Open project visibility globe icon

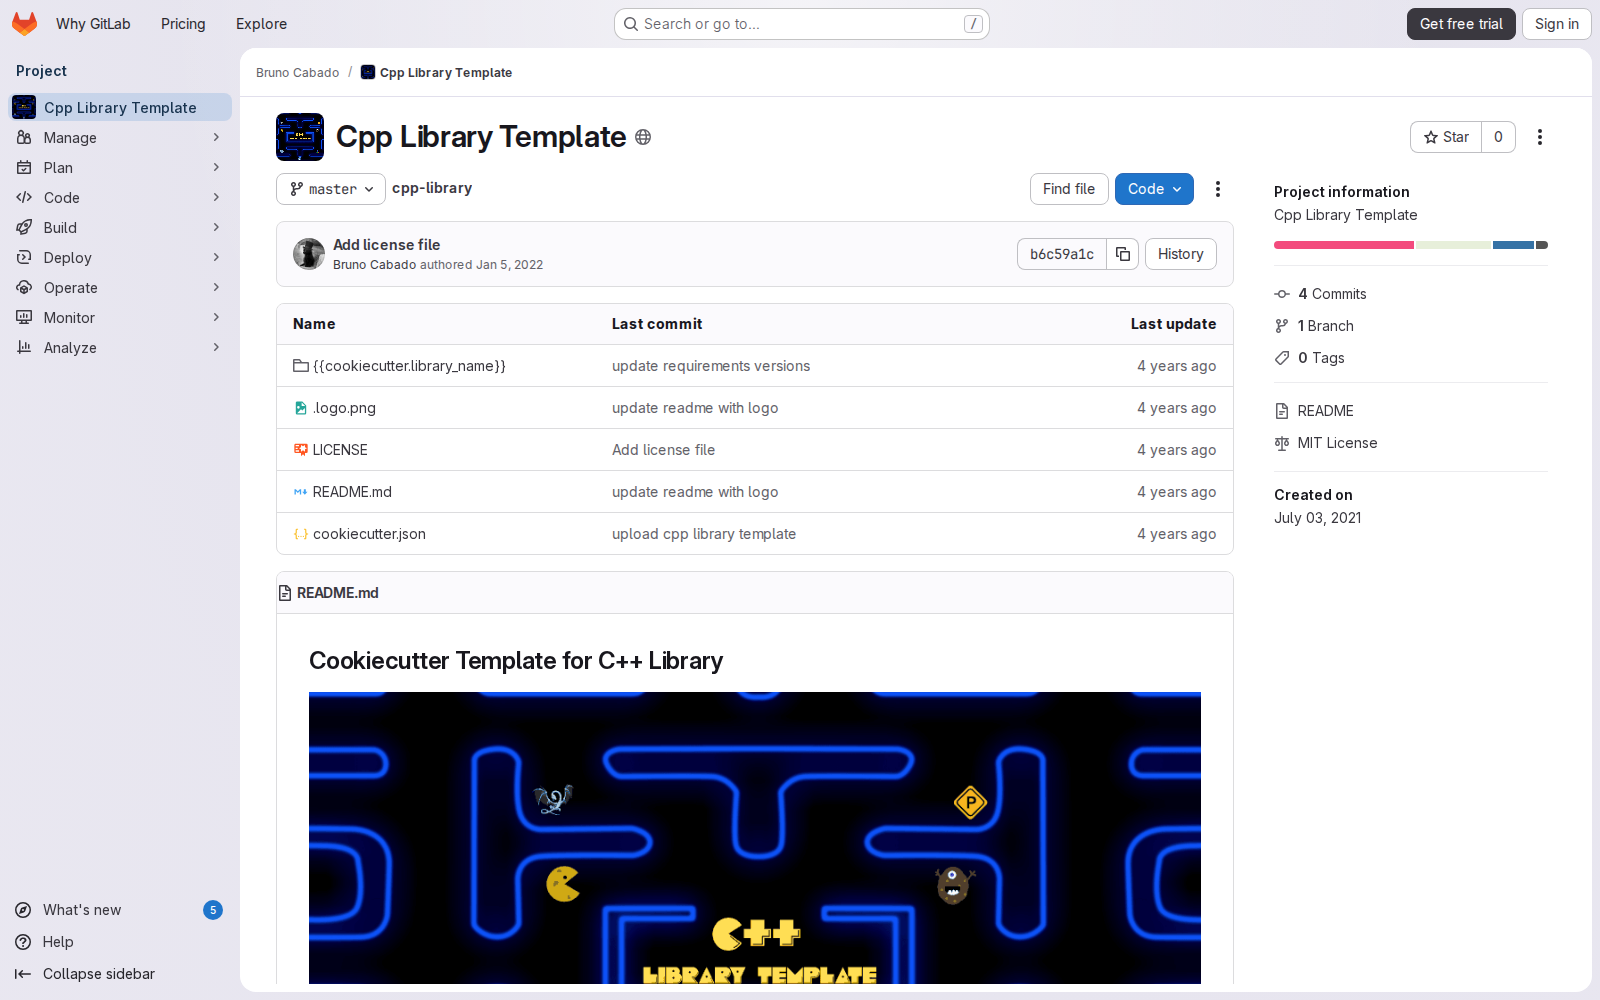(644, 136)
